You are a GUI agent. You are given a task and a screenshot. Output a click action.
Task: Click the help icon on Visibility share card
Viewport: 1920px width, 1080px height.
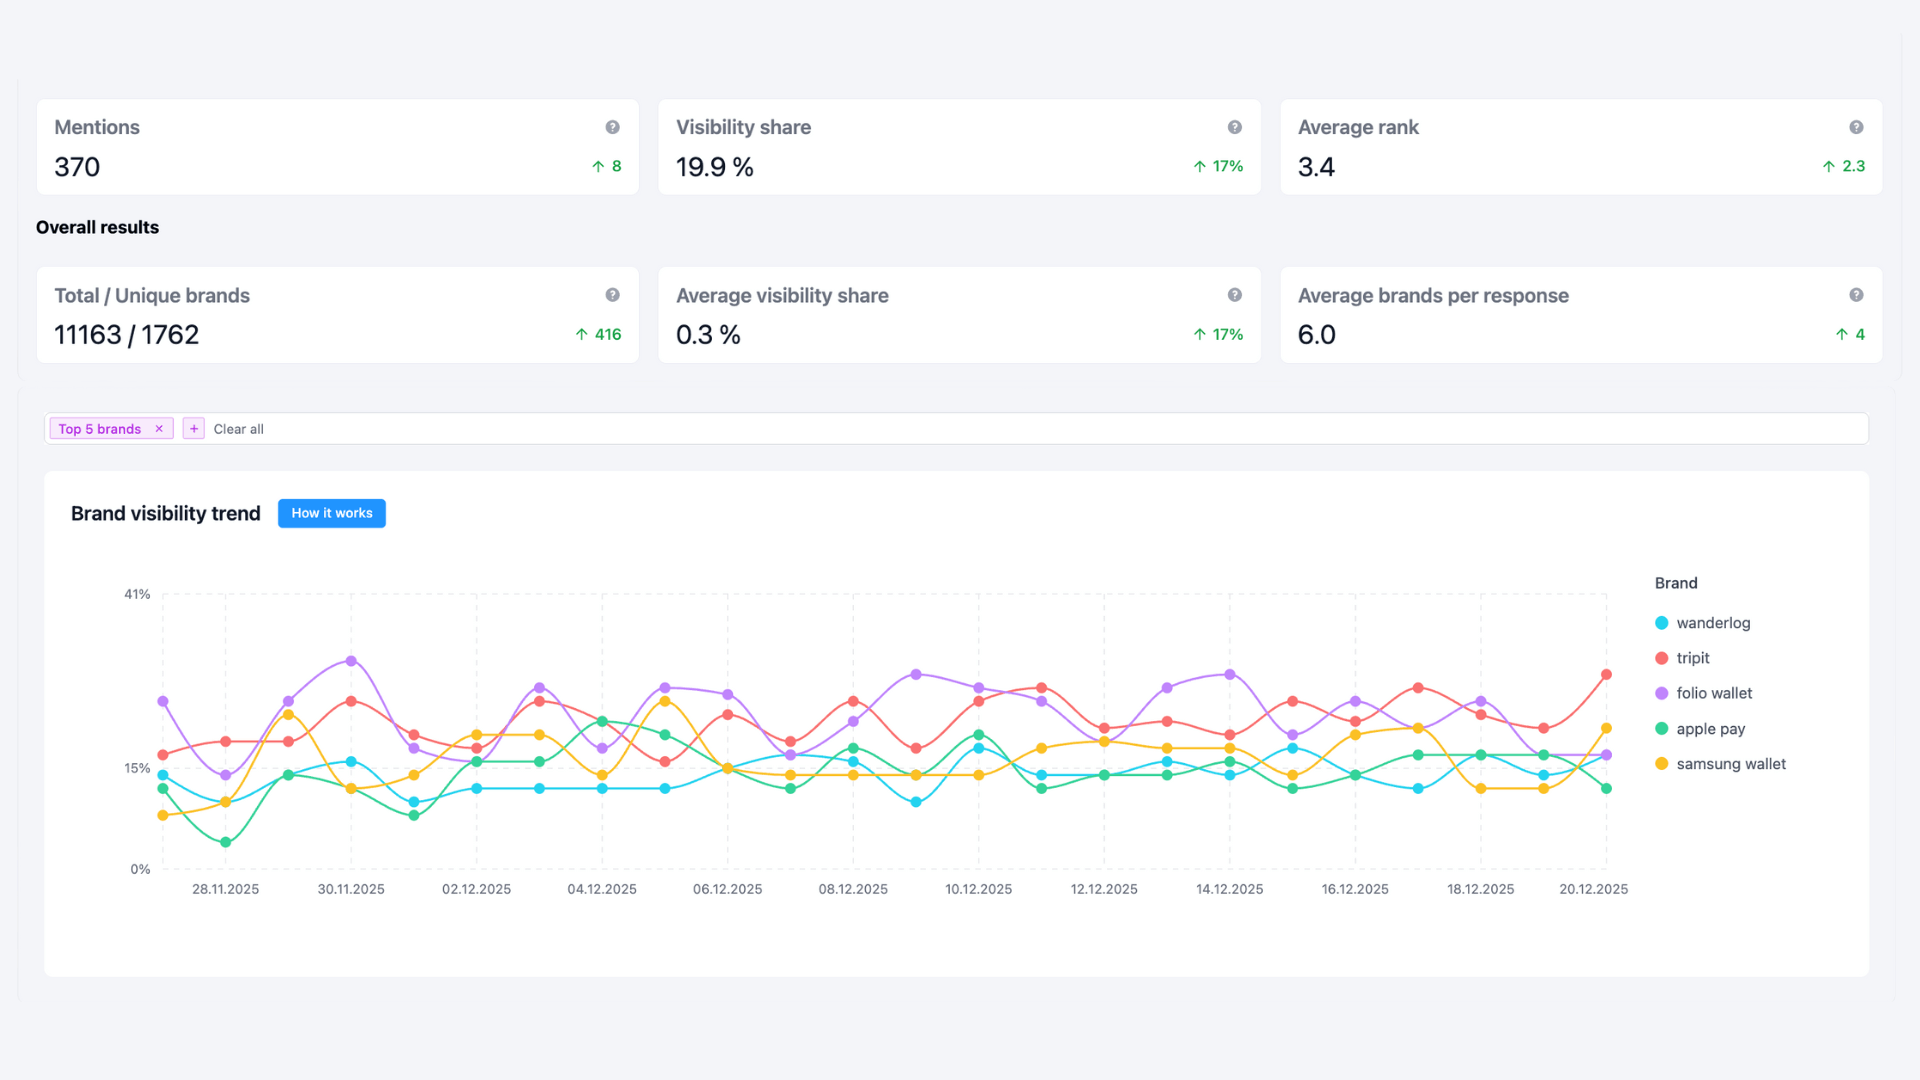click(x=1234, y=127)
